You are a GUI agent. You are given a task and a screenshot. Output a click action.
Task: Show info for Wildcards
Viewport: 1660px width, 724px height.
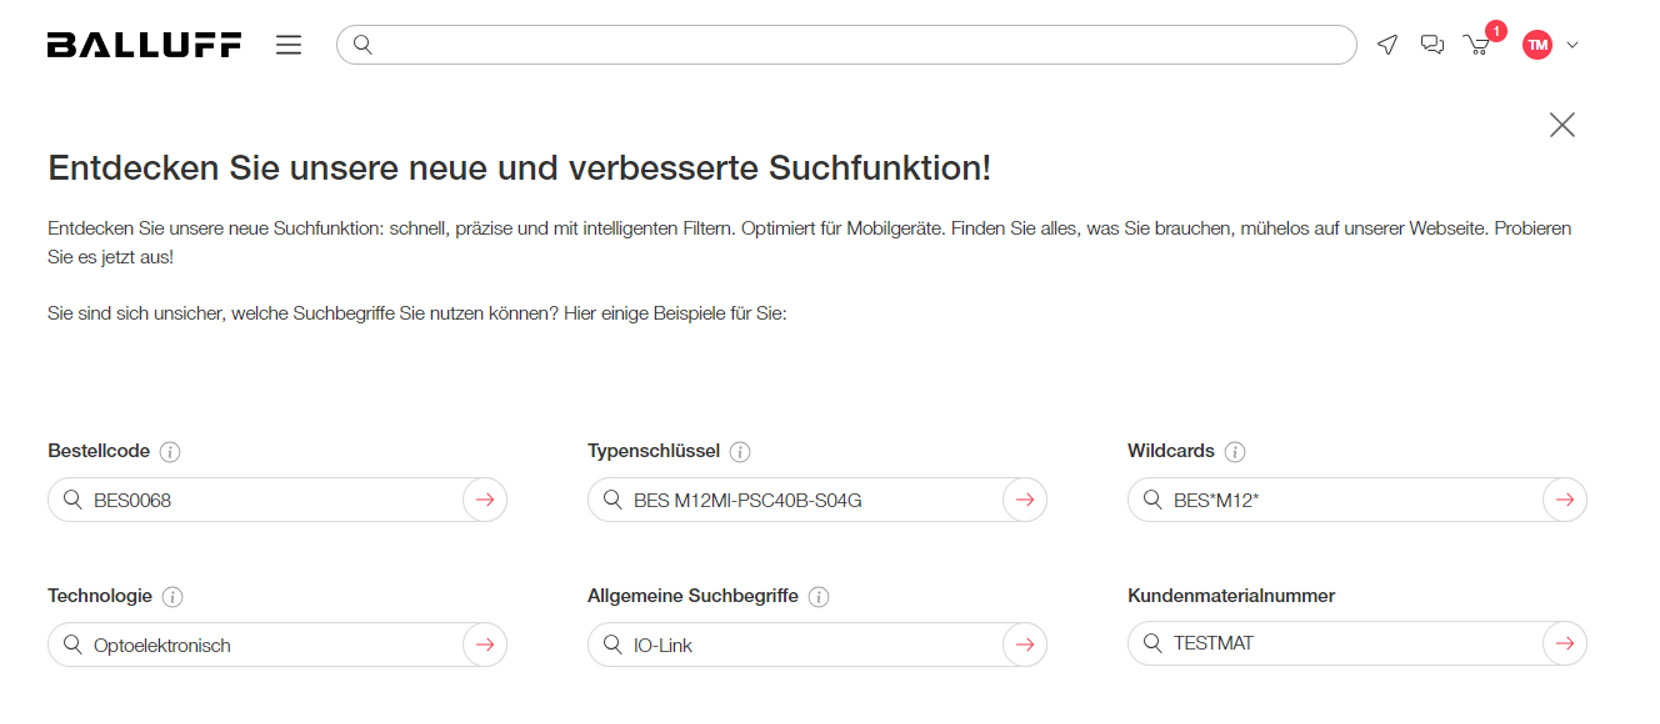pos(1235,452)
